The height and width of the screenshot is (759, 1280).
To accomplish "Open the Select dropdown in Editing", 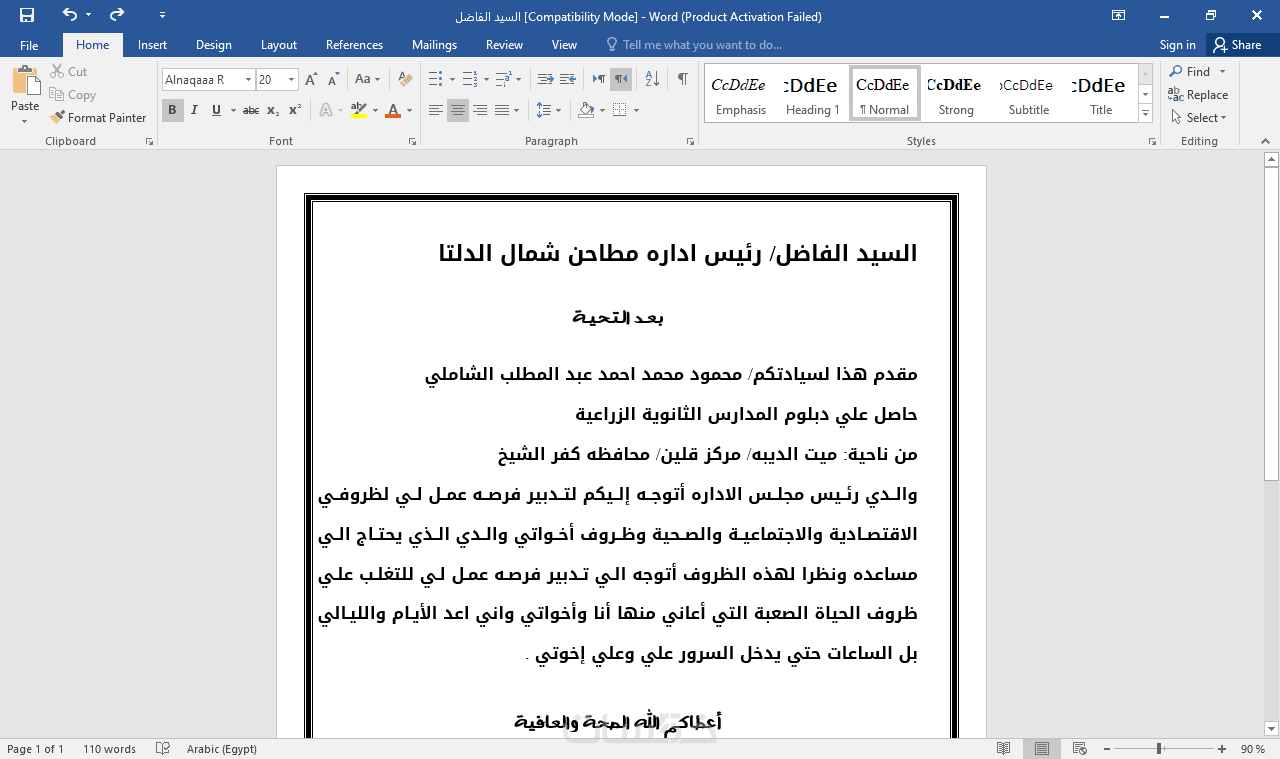I will click(1199, 118).
